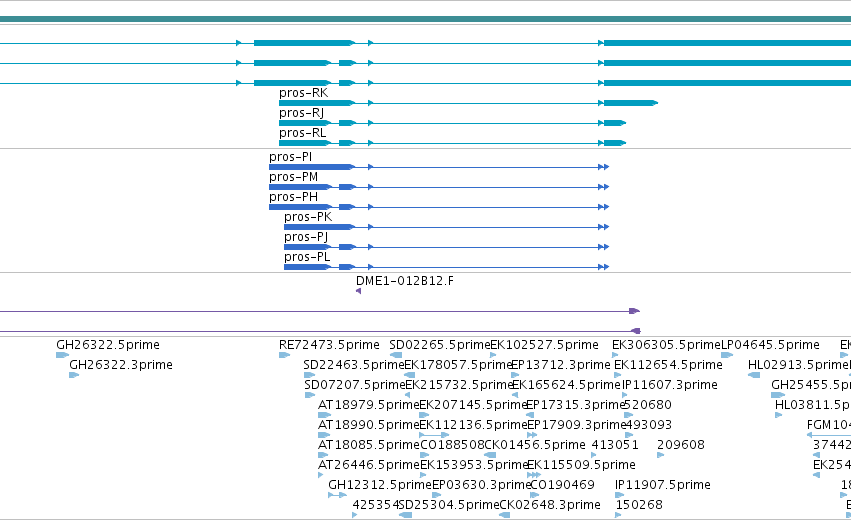The width and height of the screenshot is (851, 520).
Task: Choose the EK207145.5prime EST label
Action: [x=473, y=405]
